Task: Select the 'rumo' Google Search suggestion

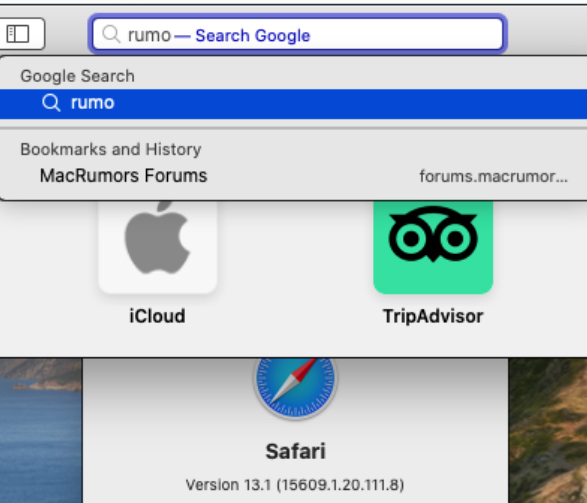Action: pos(294,104)
